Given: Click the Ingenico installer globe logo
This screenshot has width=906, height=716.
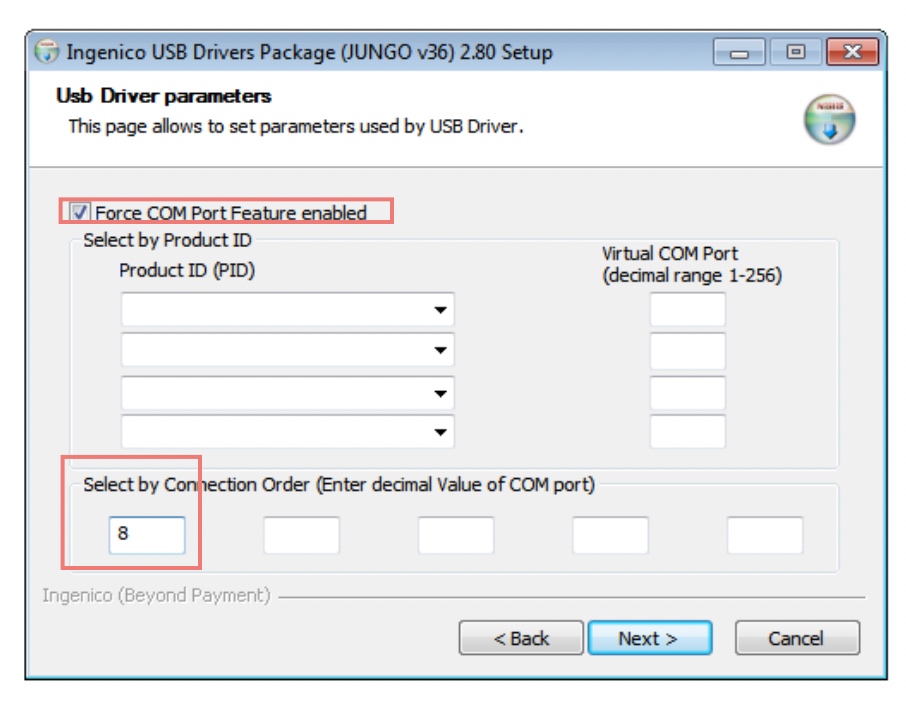Looking at the screenshot, I should click(x=829, y=119).
